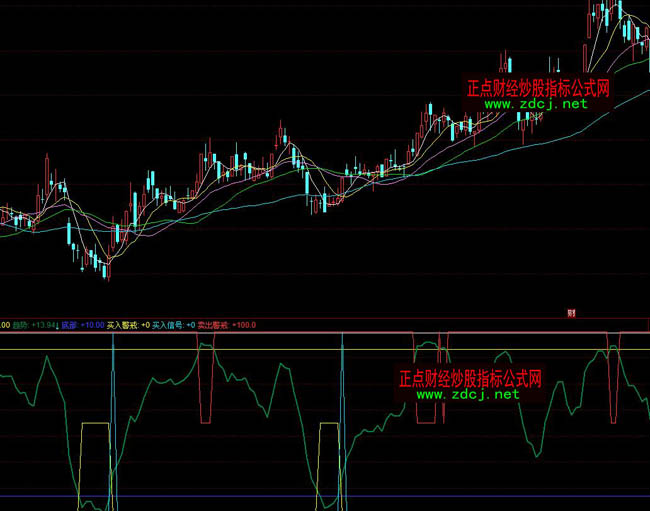Click lower red 正点财经炒股指标公式网 title

(469, 379)
